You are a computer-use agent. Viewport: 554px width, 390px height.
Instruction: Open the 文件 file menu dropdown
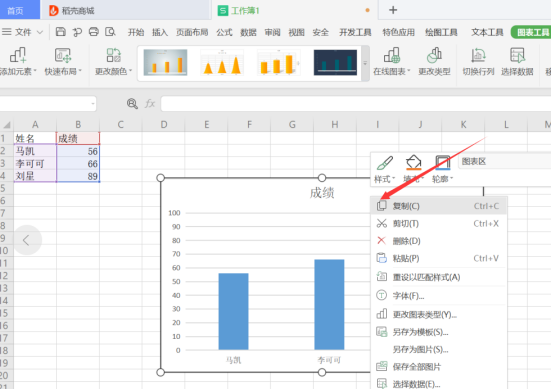point(23,32)
